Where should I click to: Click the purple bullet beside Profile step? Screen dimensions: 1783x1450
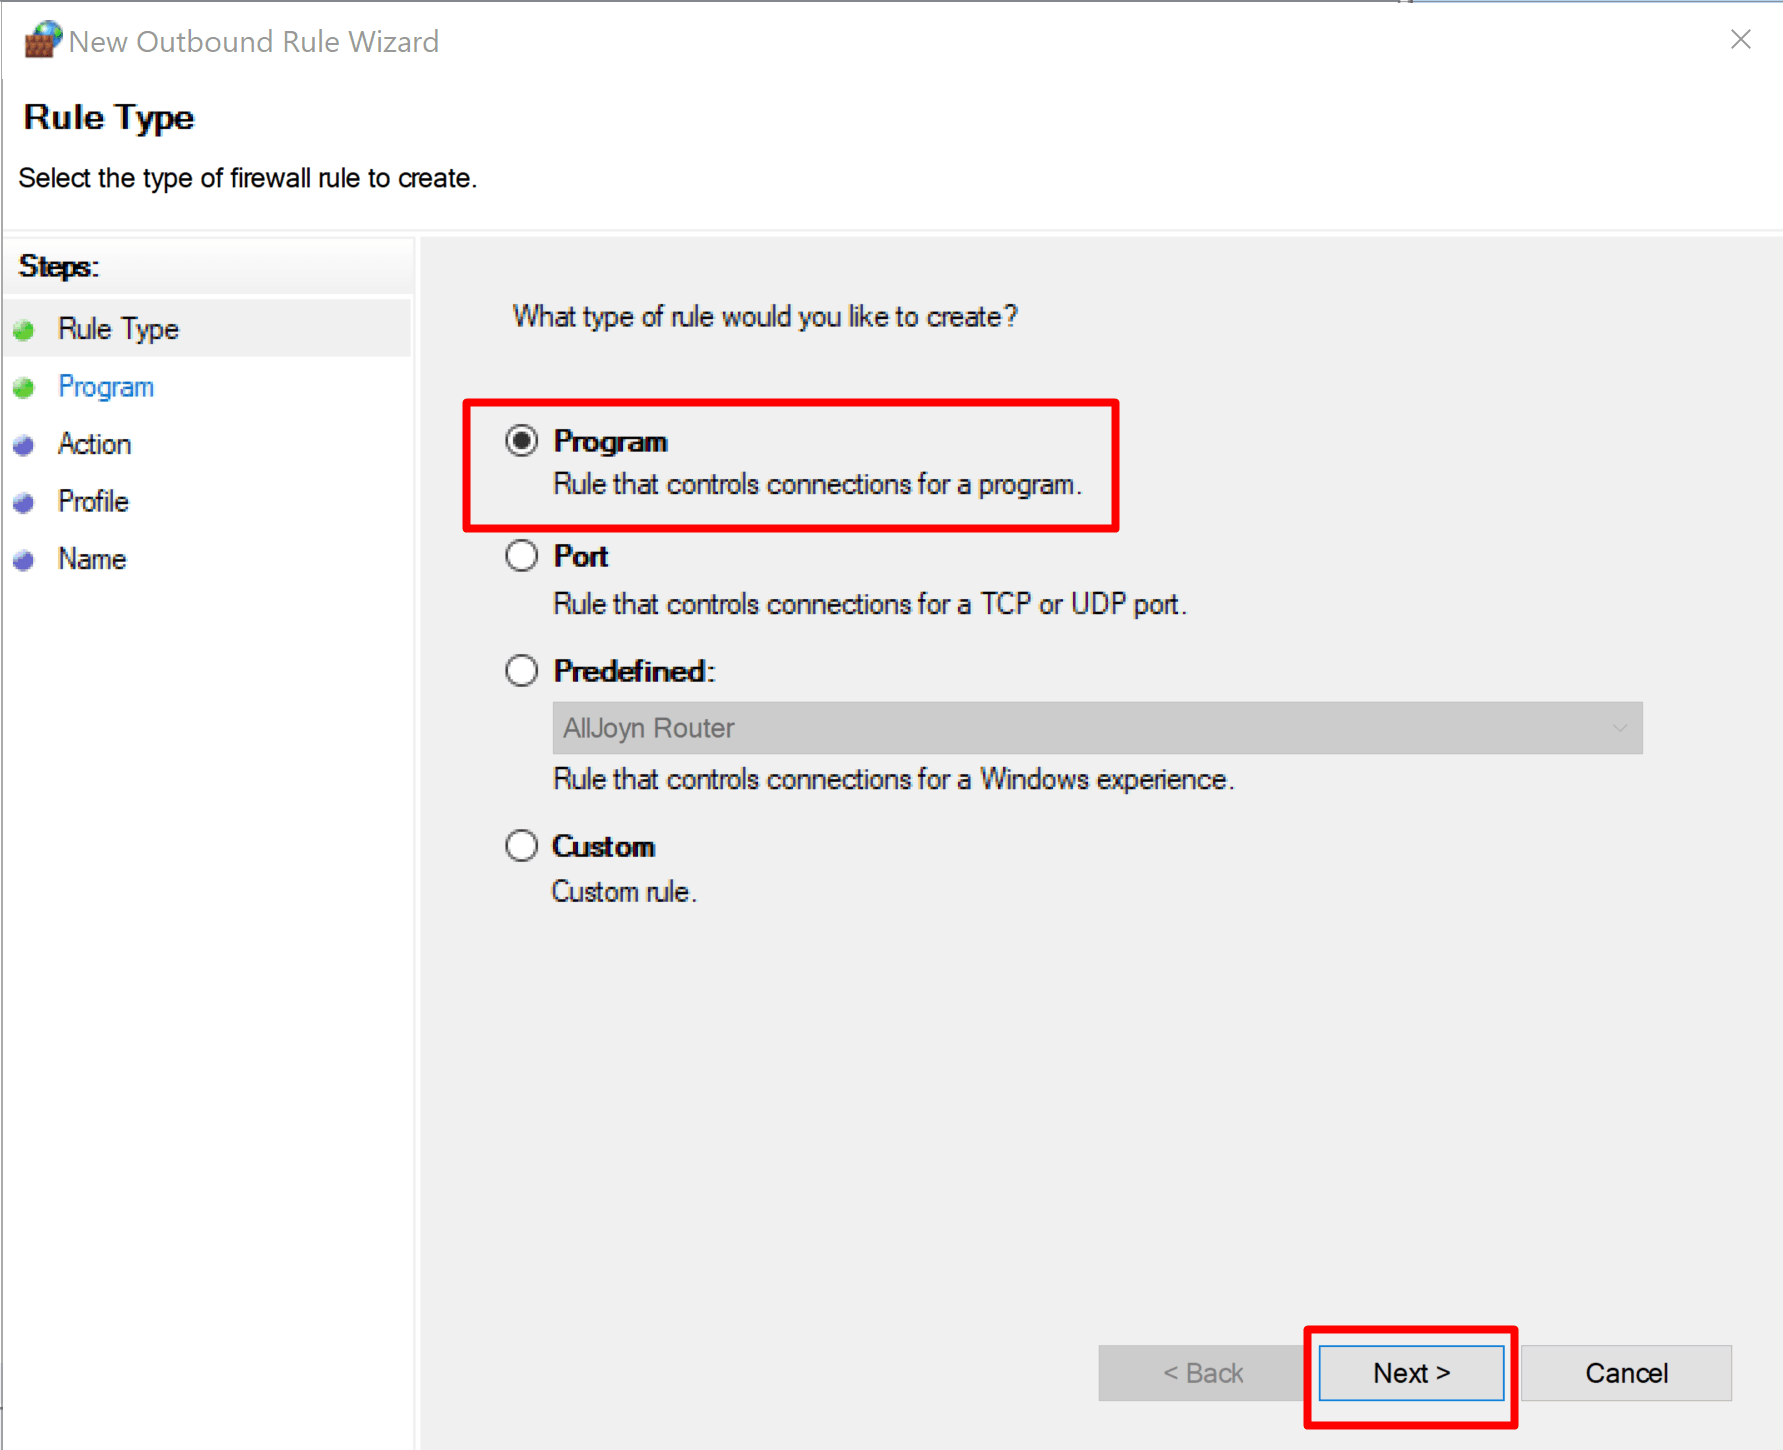23,501
